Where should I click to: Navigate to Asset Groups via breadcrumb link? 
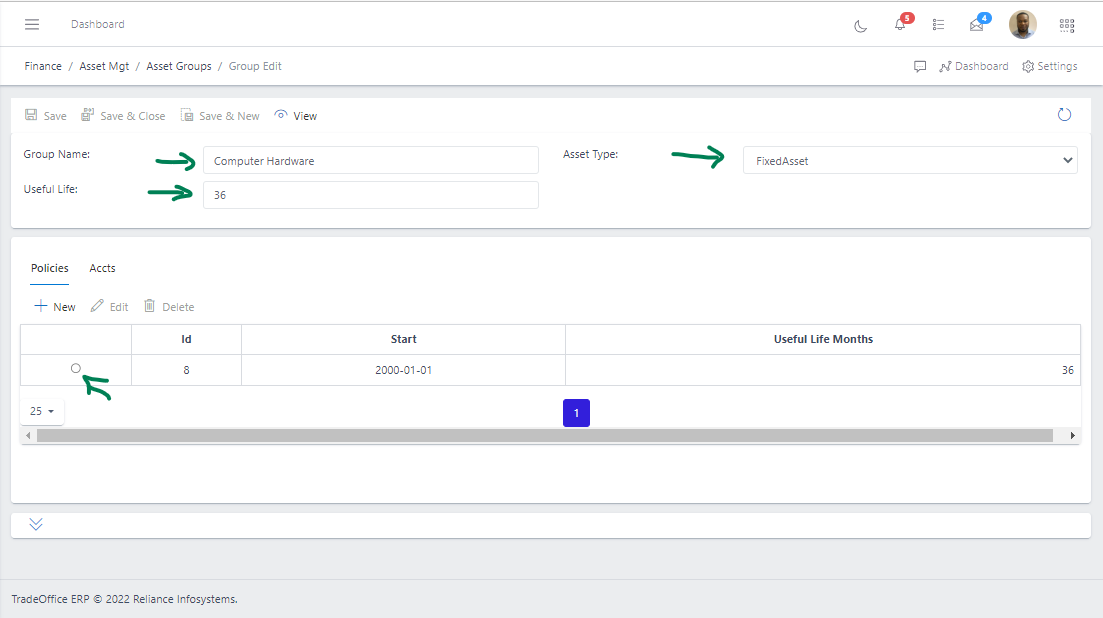tap(178, 66)
